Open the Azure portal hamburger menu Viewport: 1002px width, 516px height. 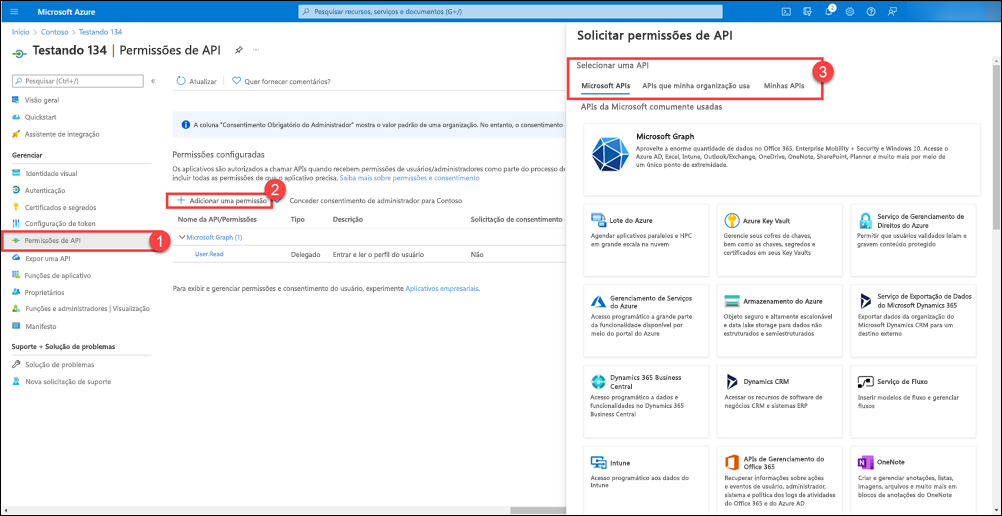[x=14, y=12]
